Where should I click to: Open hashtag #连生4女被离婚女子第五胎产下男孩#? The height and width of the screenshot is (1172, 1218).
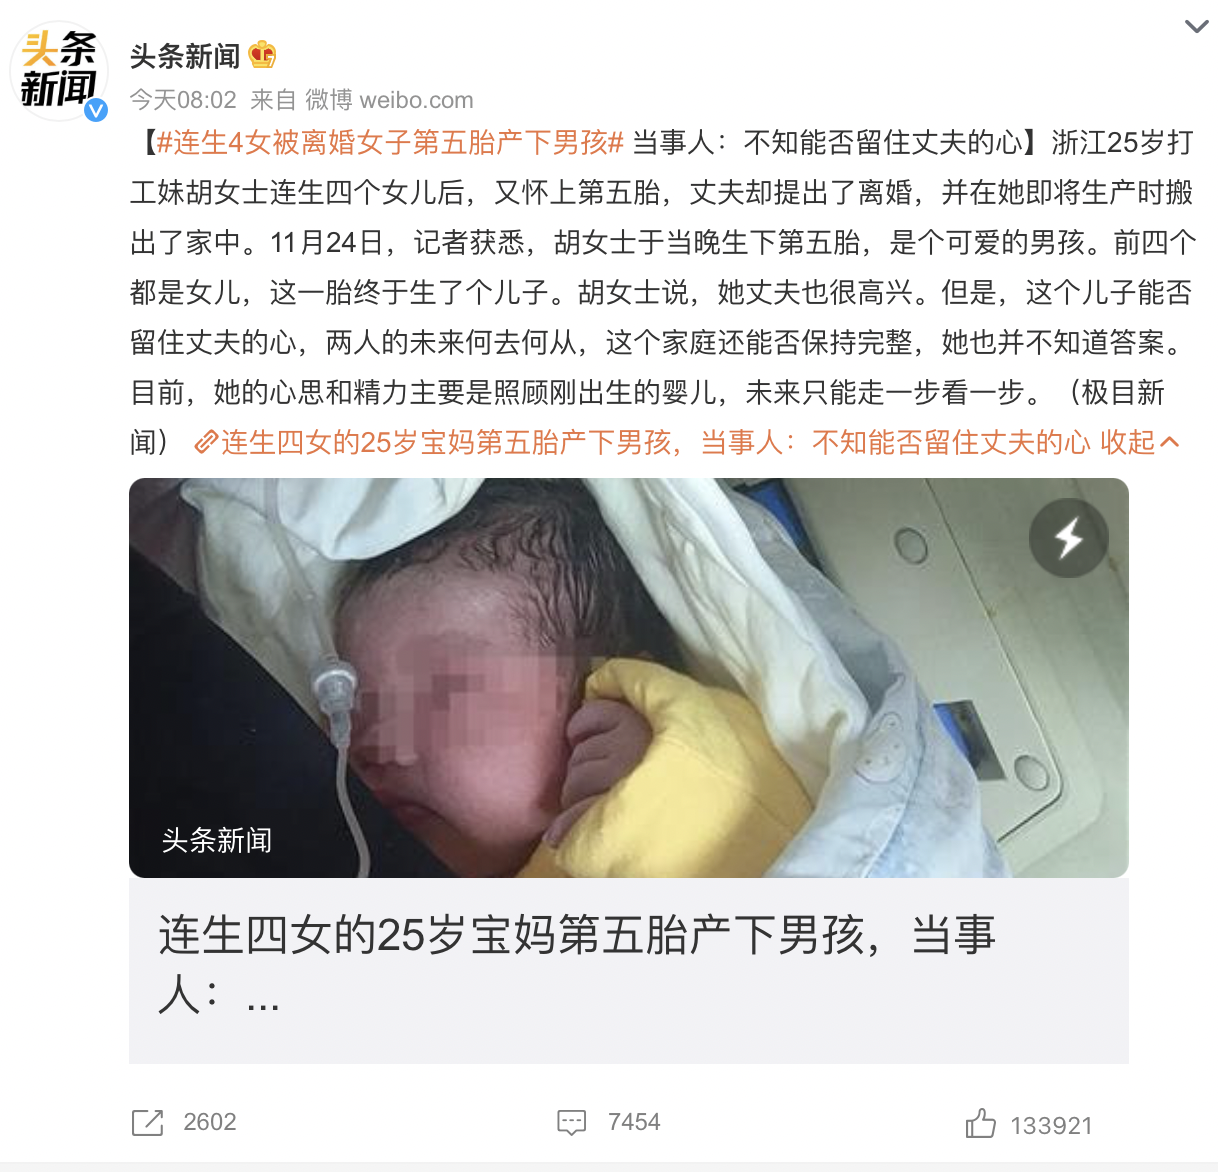tap(390, 143)
